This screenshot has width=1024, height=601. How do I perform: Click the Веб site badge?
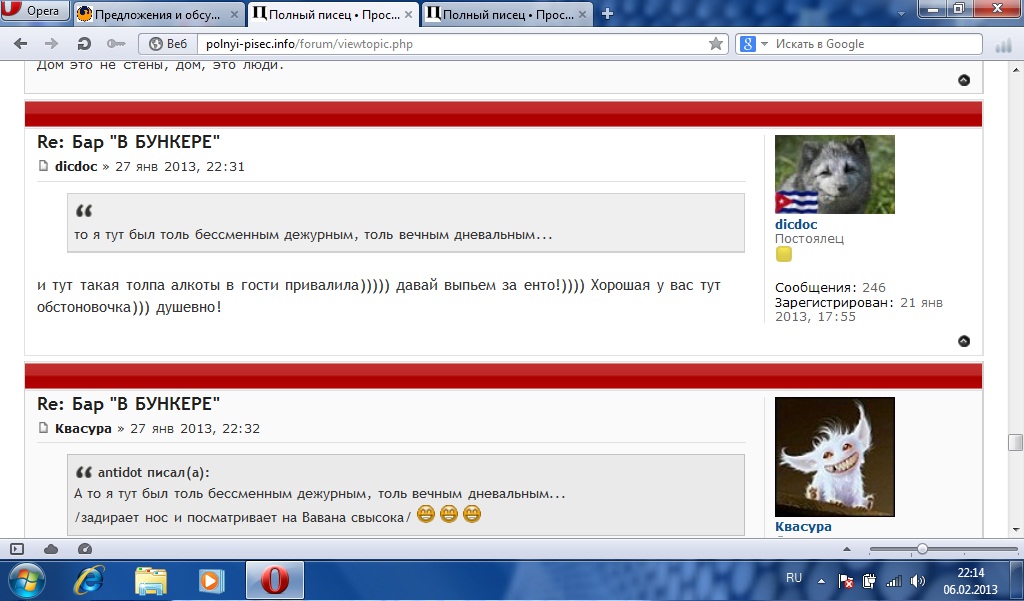[x=168, y=44]
